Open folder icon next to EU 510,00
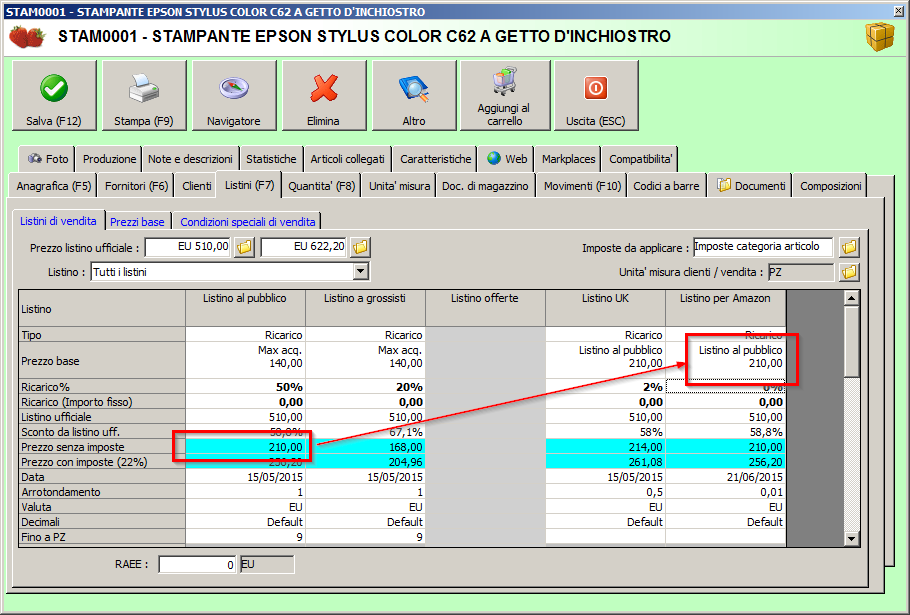910x615 pixels. point(244,247)
